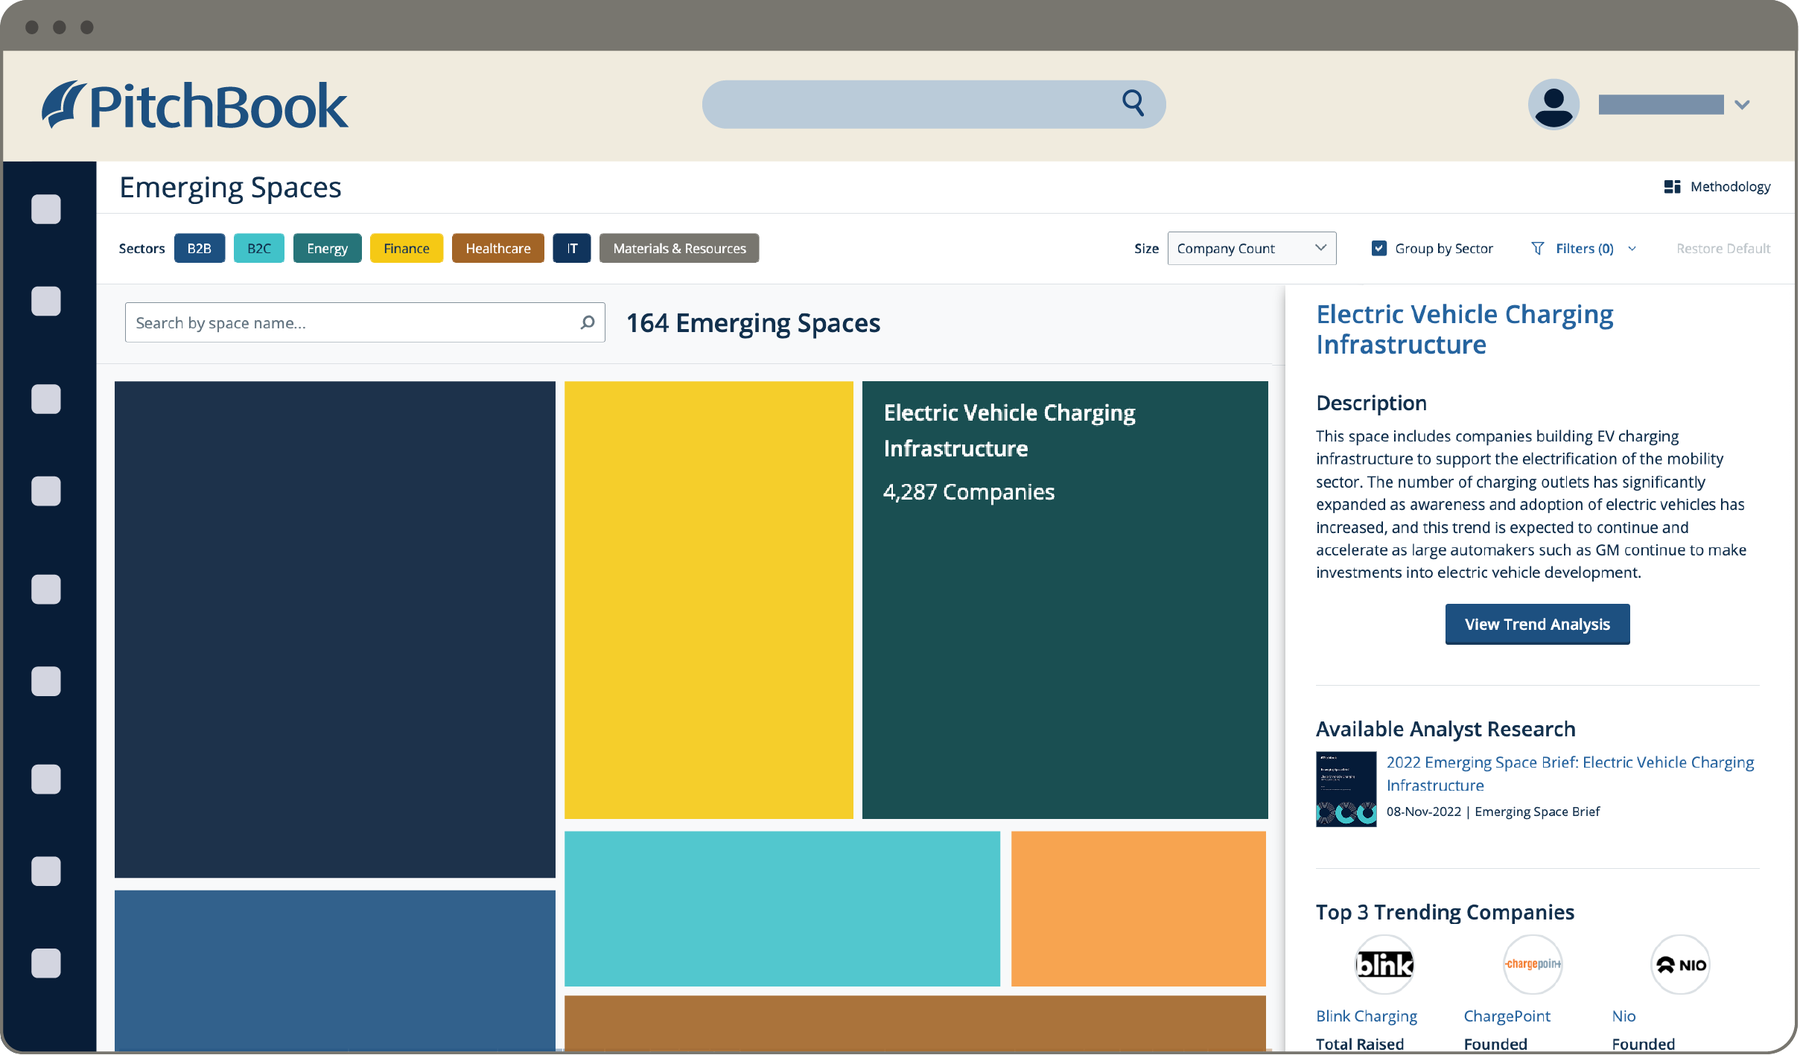Open the Company Count size dropdown
1800x1055 pixels.
[x=1252, y=248]
